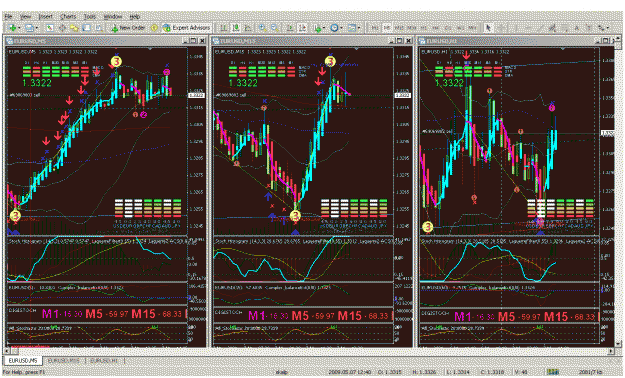
Task: Select the equidistant channel tool
Action: tap(552, 28)
